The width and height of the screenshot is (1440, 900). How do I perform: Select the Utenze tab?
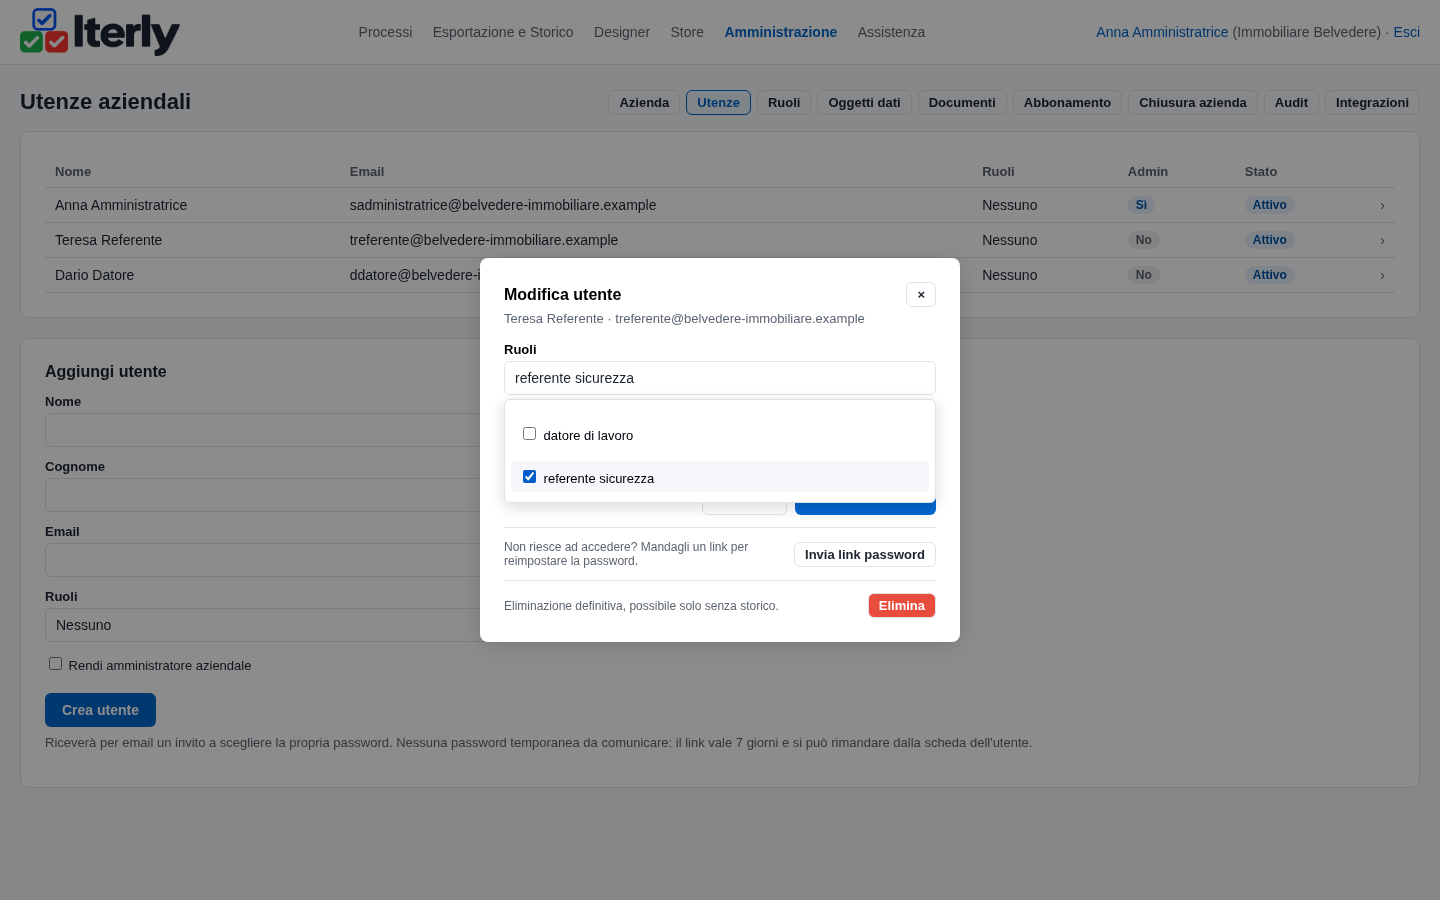tap(718, 103)
